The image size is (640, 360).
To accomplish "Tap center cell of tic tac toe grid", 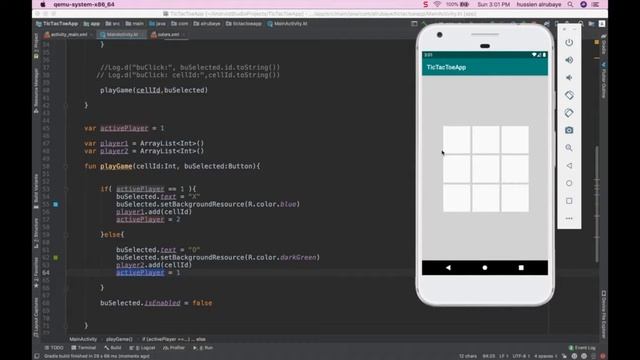I will tap(485, 169).
